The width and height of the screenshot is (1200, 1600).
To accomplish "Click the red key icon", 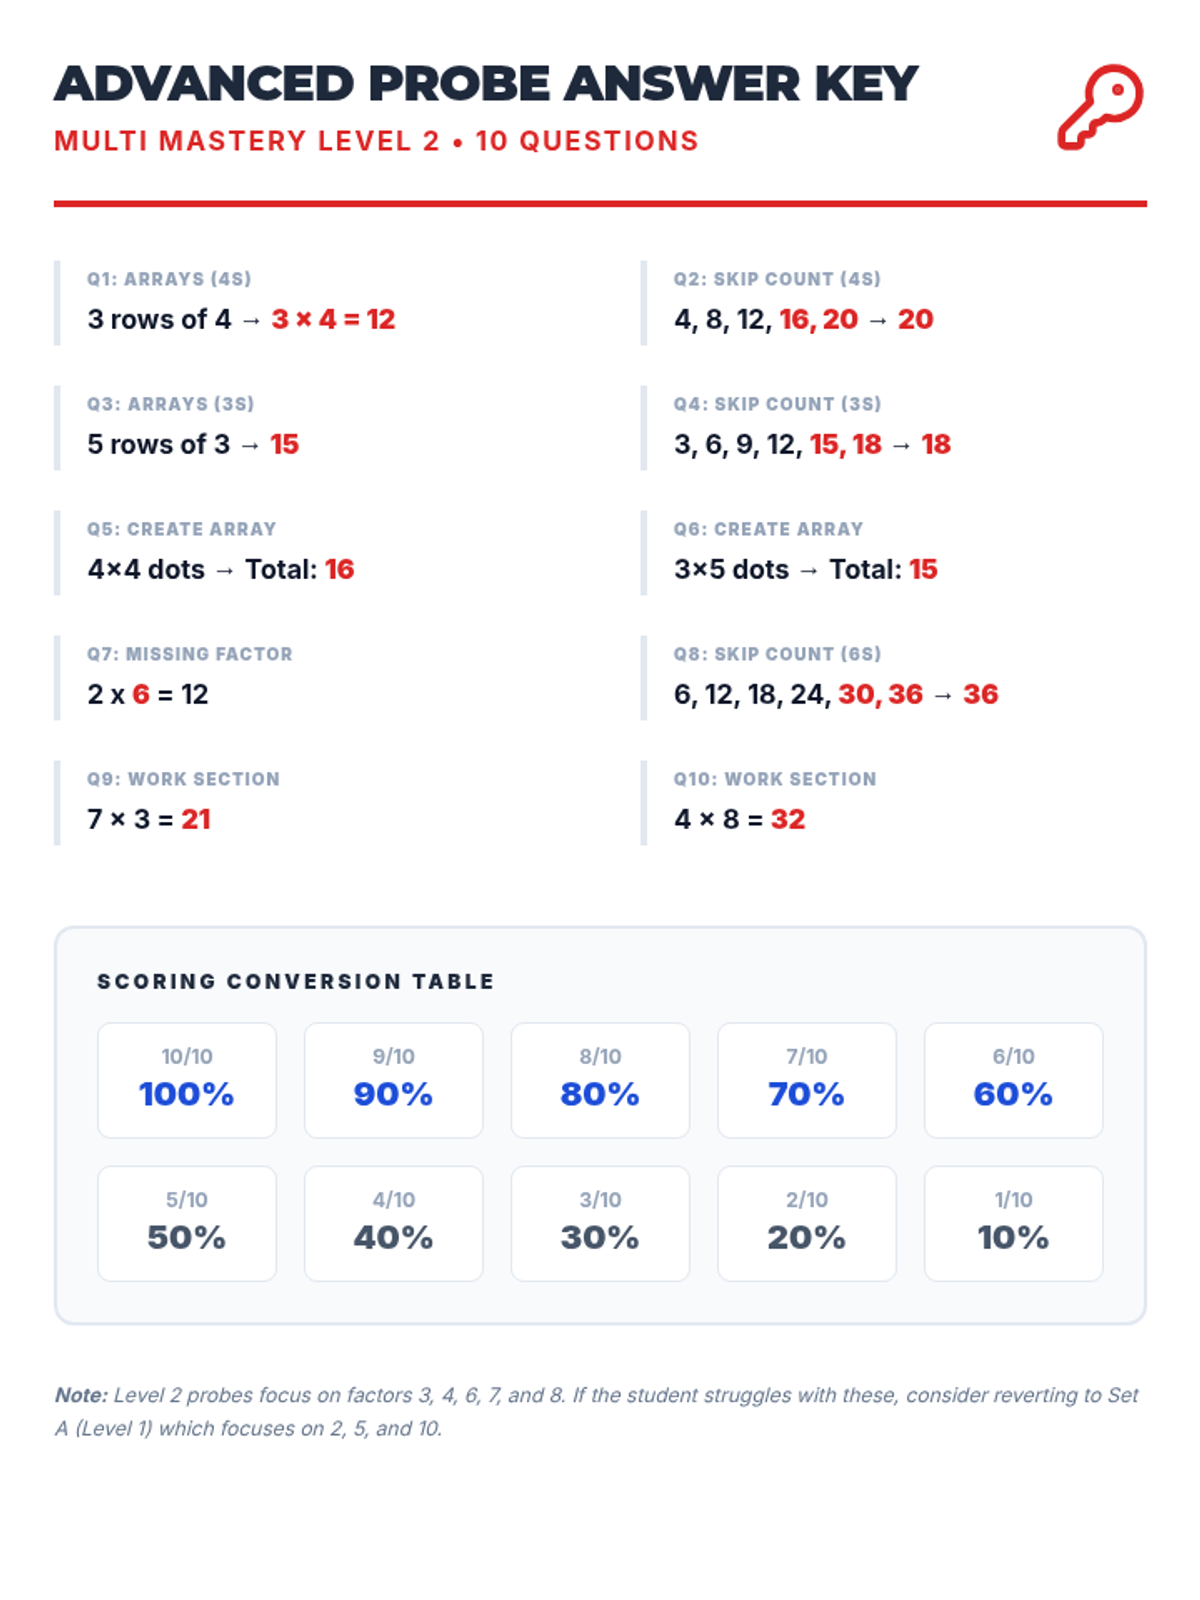I will (1100, 107).
